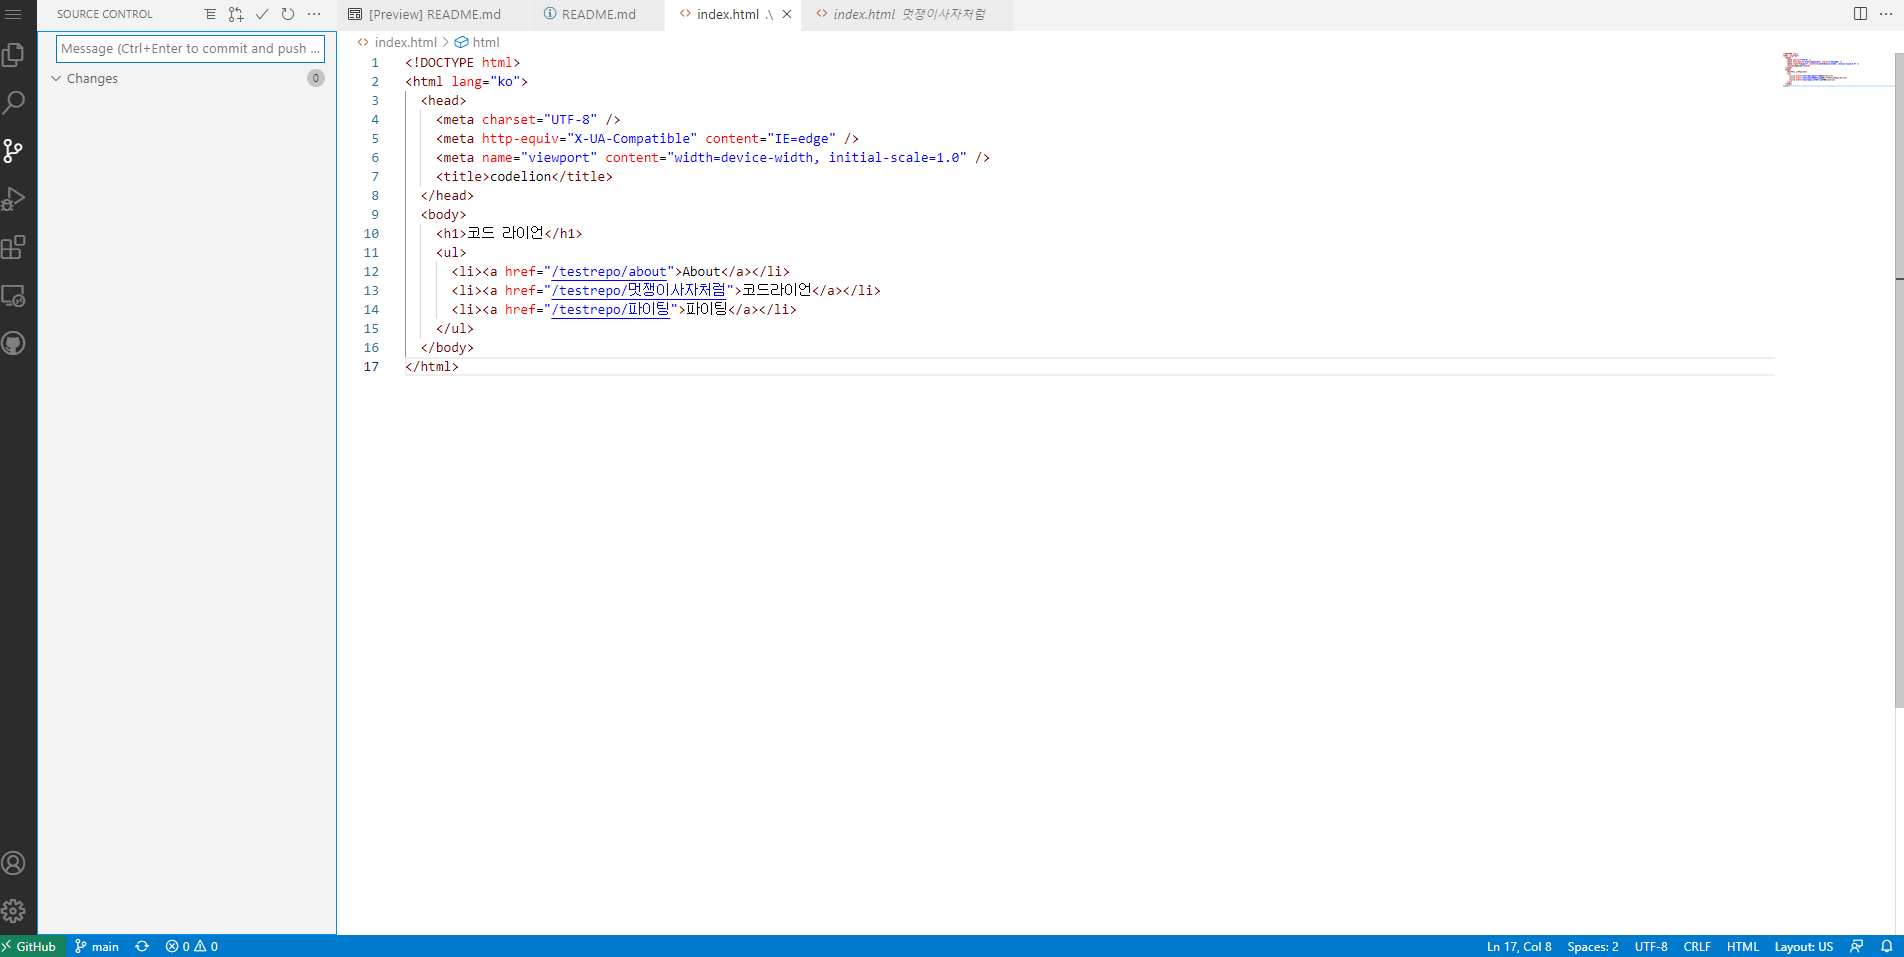Open the GitHub view icon
1904x957 pixels.
pos(14,343)
